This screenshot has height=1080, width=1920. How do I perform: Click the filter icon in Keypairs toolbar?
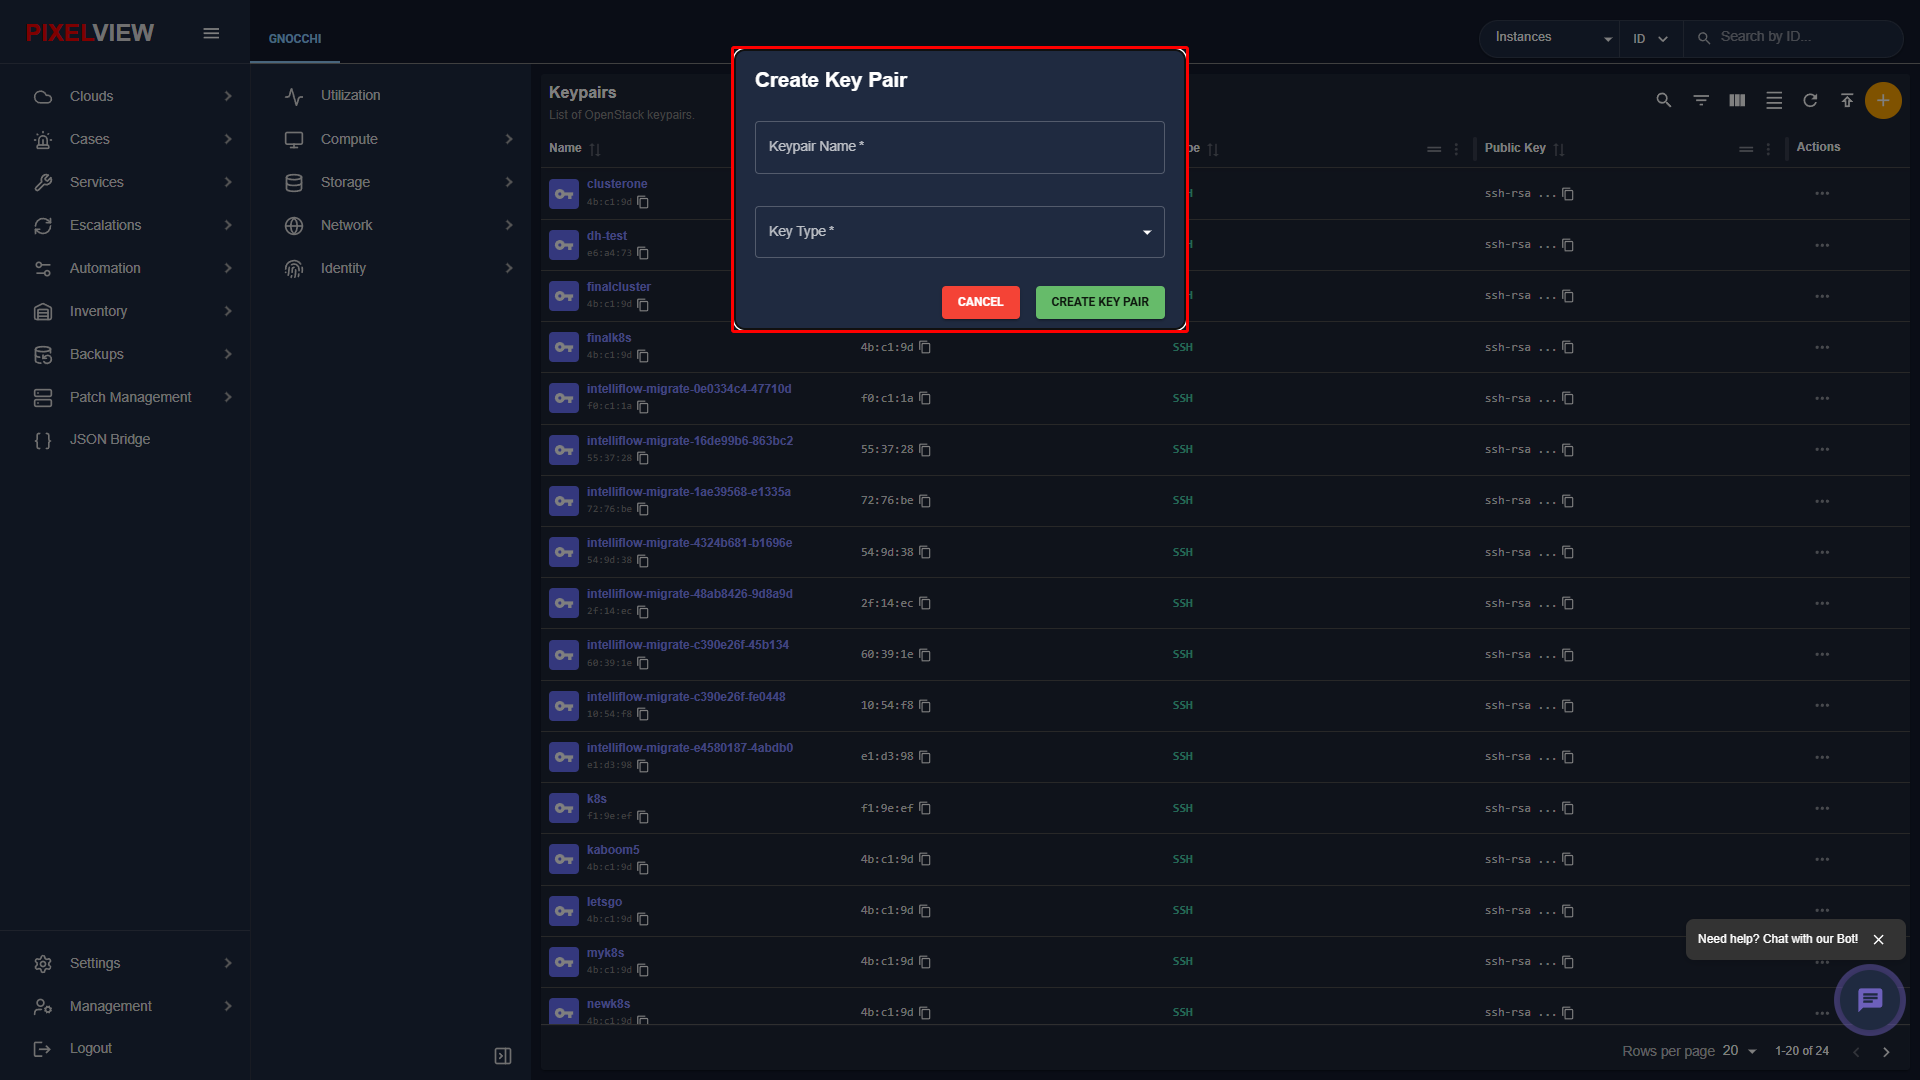tap(1700, 100)
